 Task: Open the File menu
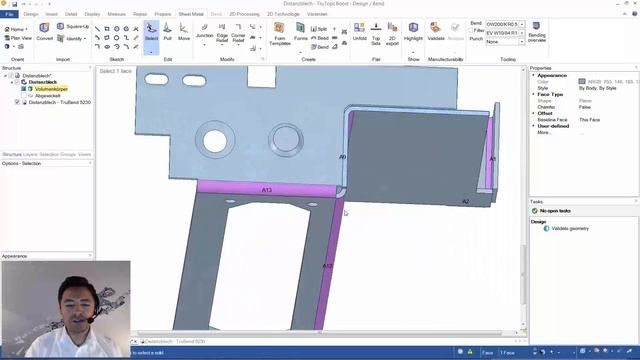(x=9, y=14)
